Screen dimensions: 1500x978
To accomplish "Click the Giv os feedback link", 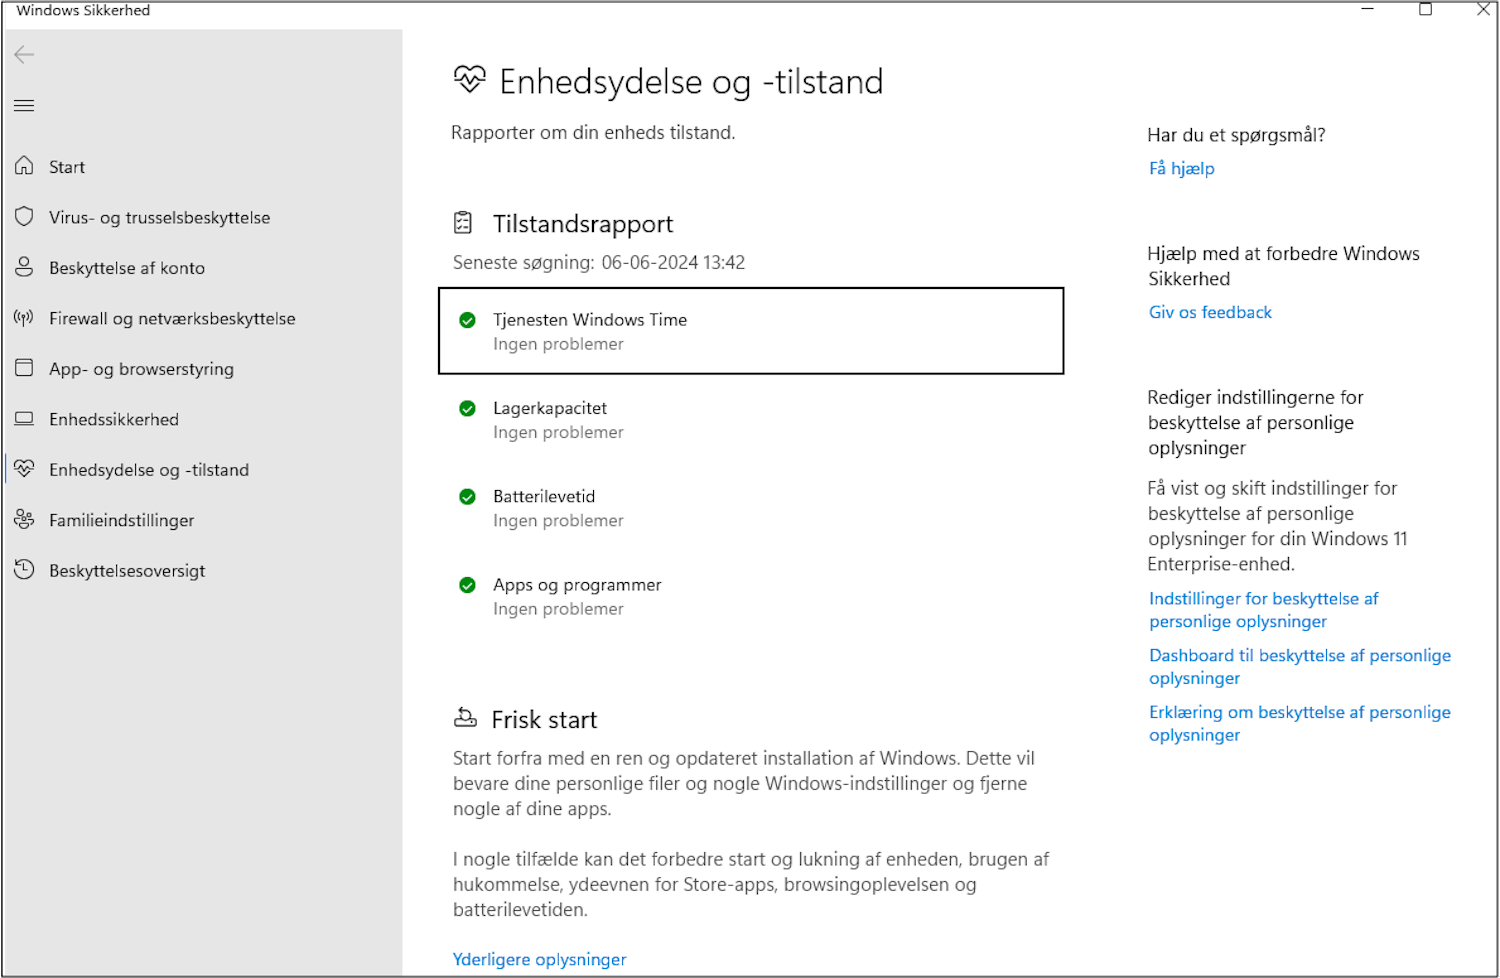I will [x=1210, y=312].
